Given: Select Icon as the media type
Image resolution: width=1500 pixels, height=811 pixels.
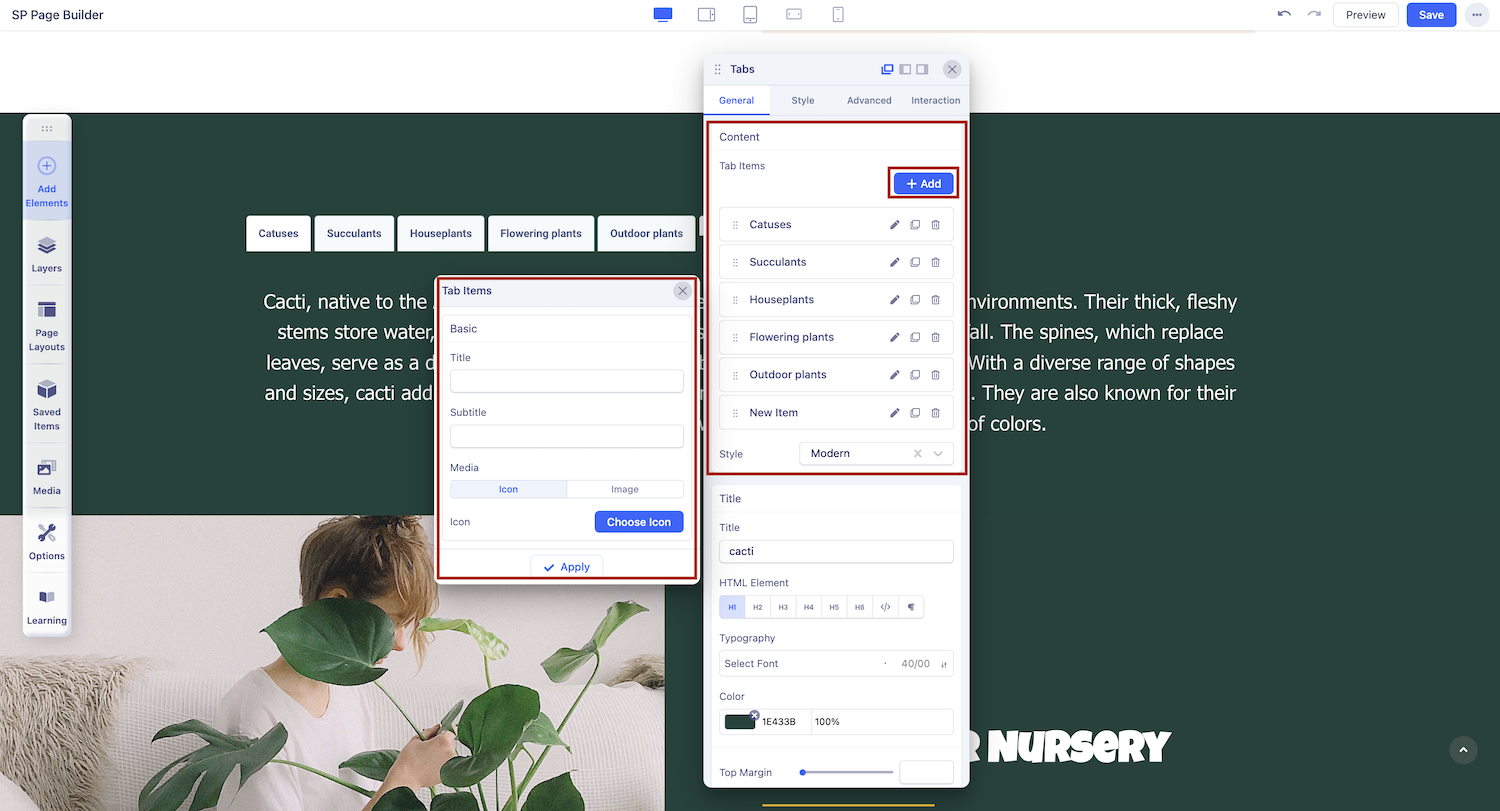Looking at the screenshot, I should tap(508, 489).
